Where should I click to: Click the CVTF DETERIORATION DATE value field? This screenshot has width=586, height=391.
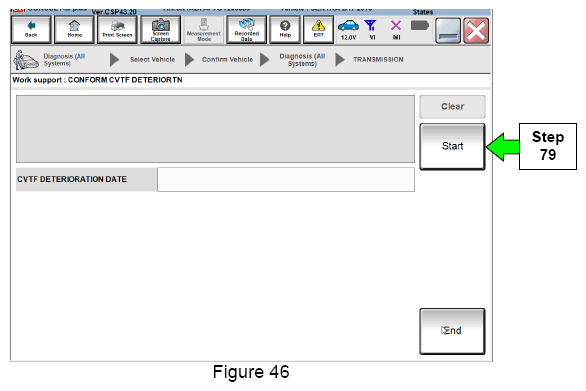[286, 179]
